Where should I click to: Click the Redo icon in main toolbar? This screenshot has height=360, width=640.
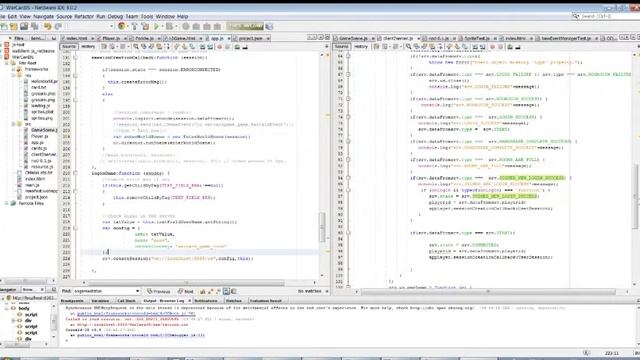[58, 27]
